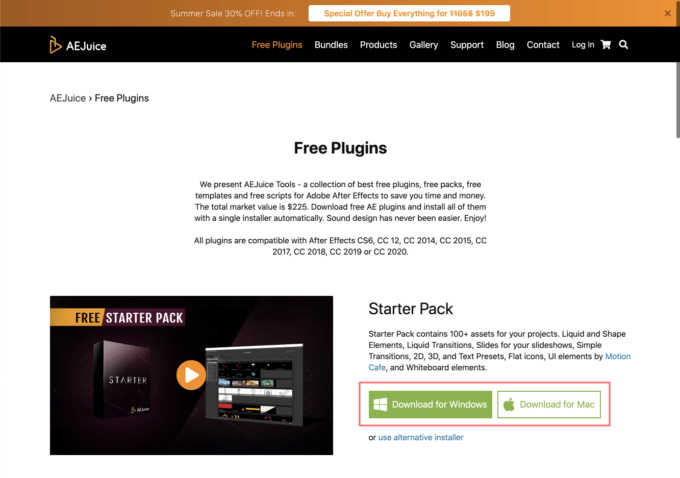Open the shopping cart
680x478 pixels.
tap(606, 45)
